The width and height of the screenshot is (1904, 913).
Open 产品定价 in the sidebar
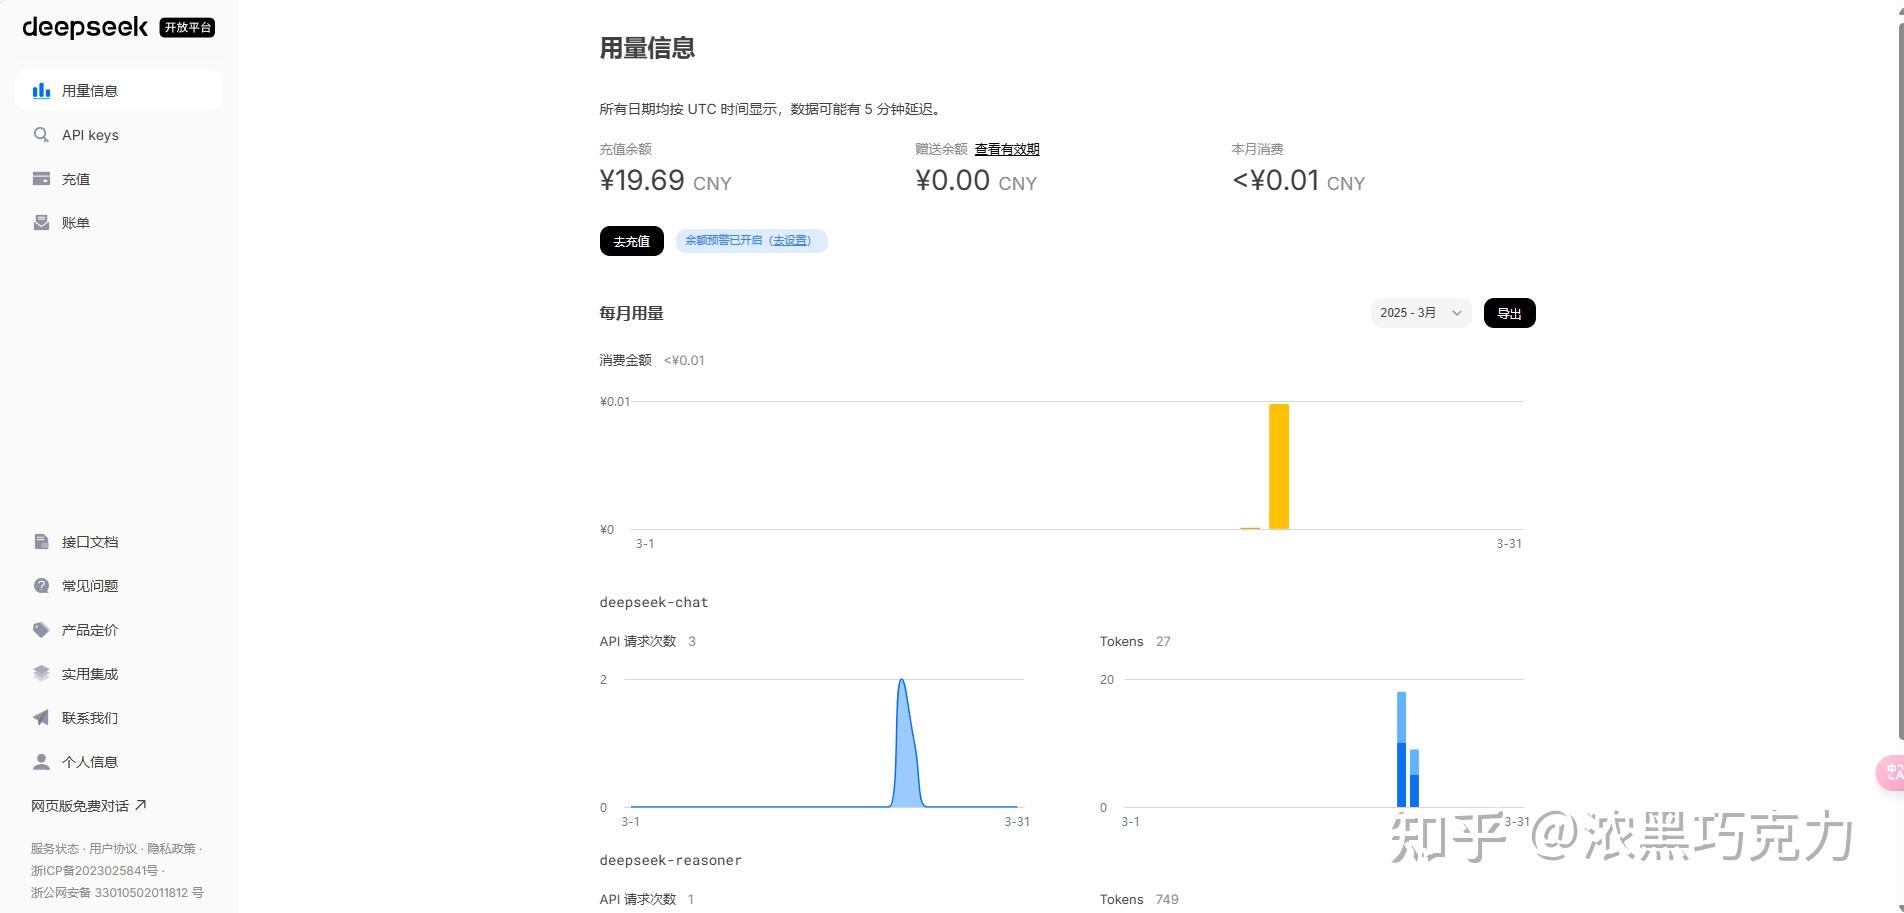pos(90,630)
